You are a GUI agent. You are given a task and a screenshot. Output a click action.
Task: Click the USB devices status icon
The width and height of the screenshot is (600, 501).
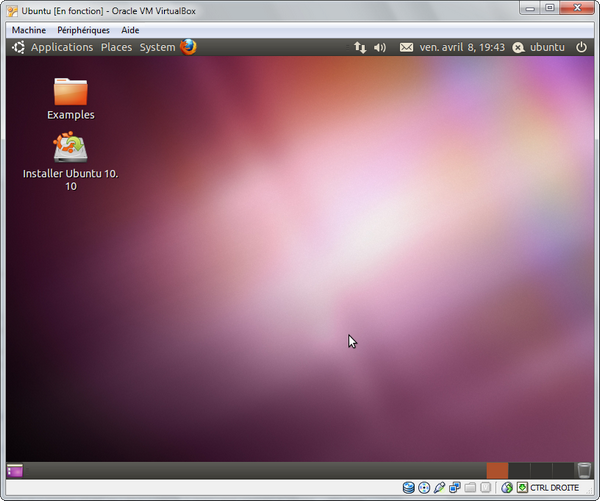coord(439,488)
